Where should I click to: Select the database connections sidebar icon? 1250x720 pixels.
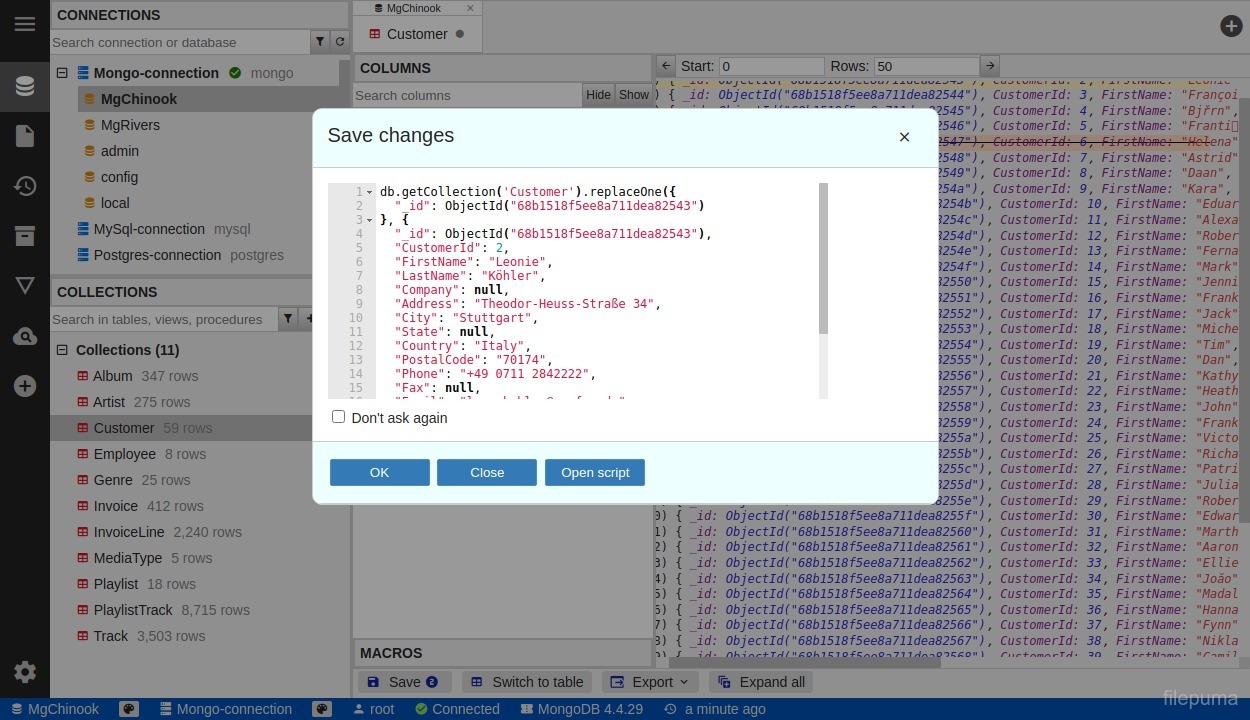point(25,86)
